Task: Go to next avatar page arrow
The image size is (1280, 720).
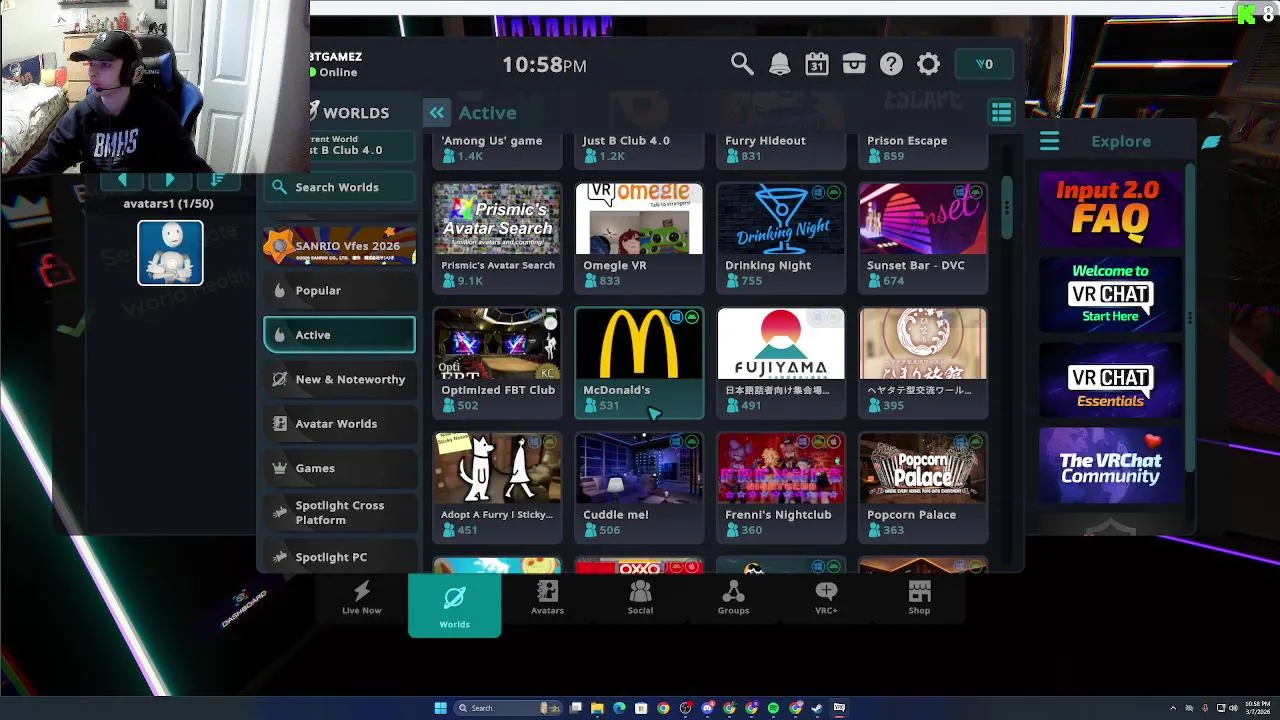Action: tap(169, 180)
